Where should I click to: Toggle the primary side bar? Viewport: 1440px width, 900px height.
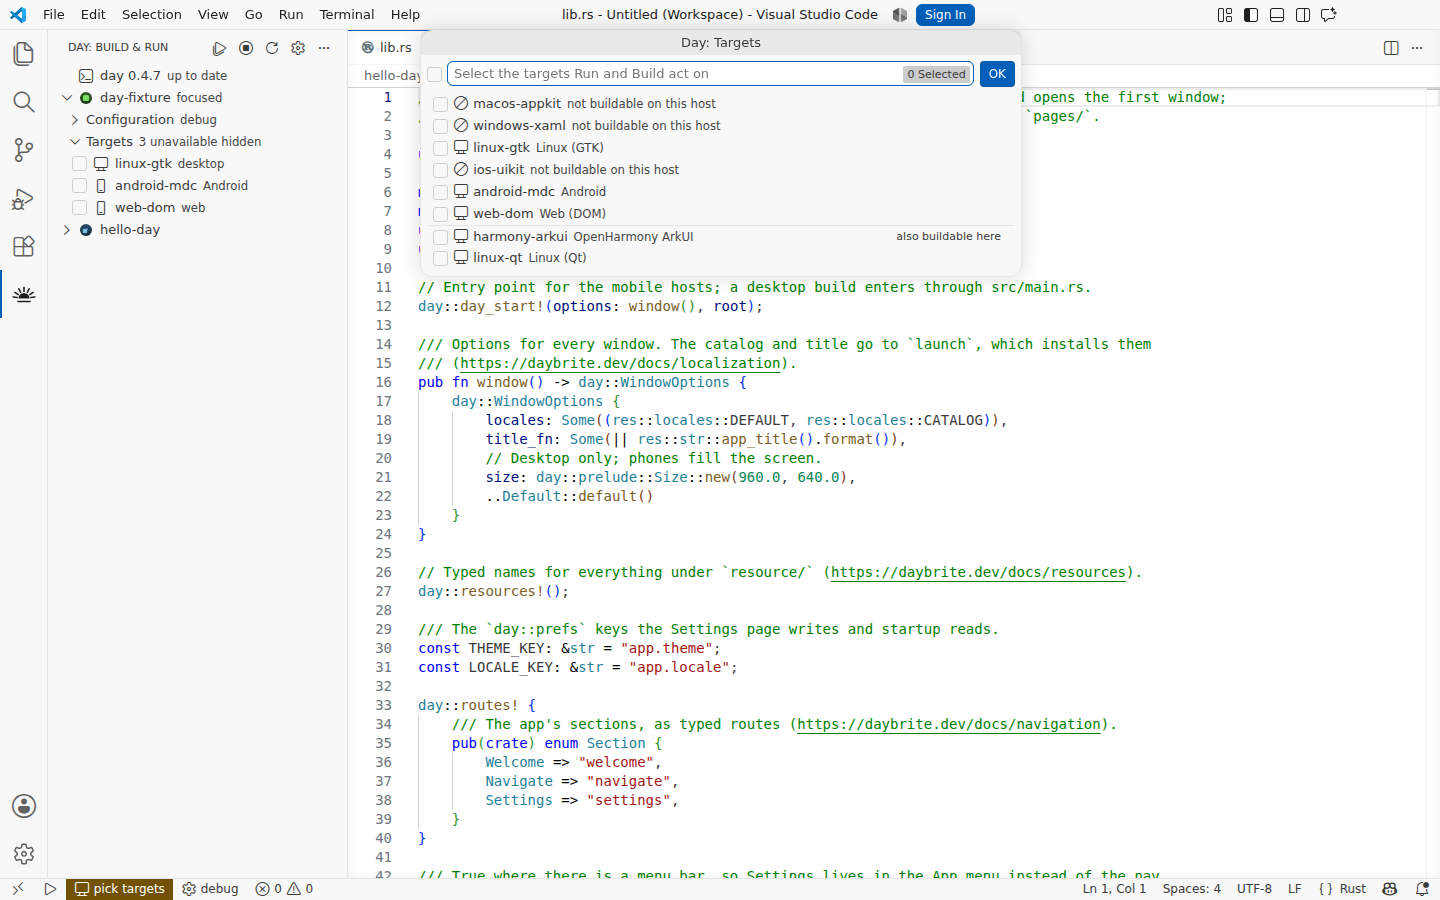1251,15
